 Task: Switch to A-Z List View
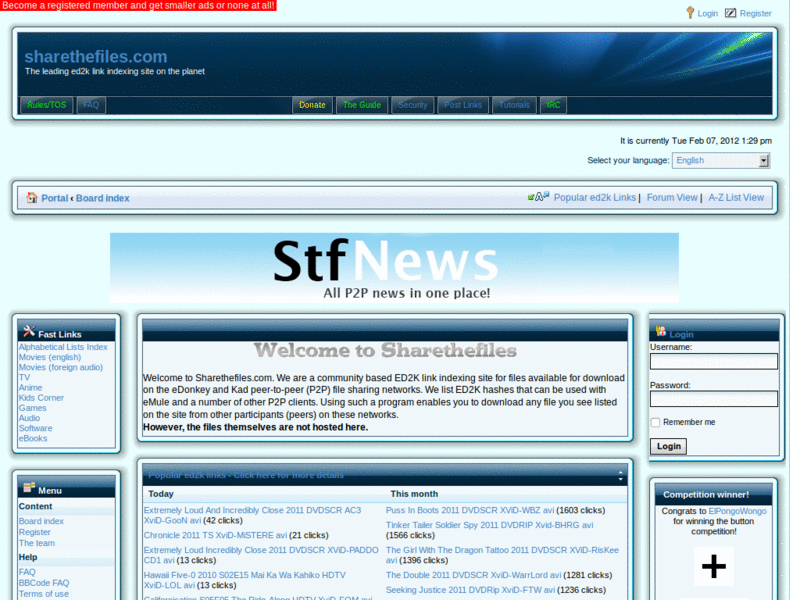click(736, 197)
